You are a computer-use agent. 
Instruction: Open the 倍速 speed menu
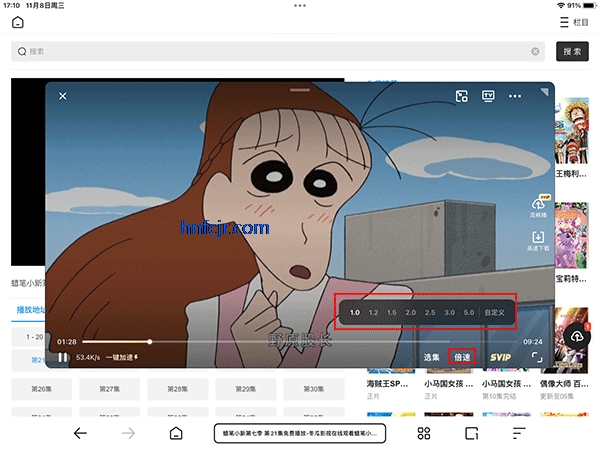(x=462, y=357)
